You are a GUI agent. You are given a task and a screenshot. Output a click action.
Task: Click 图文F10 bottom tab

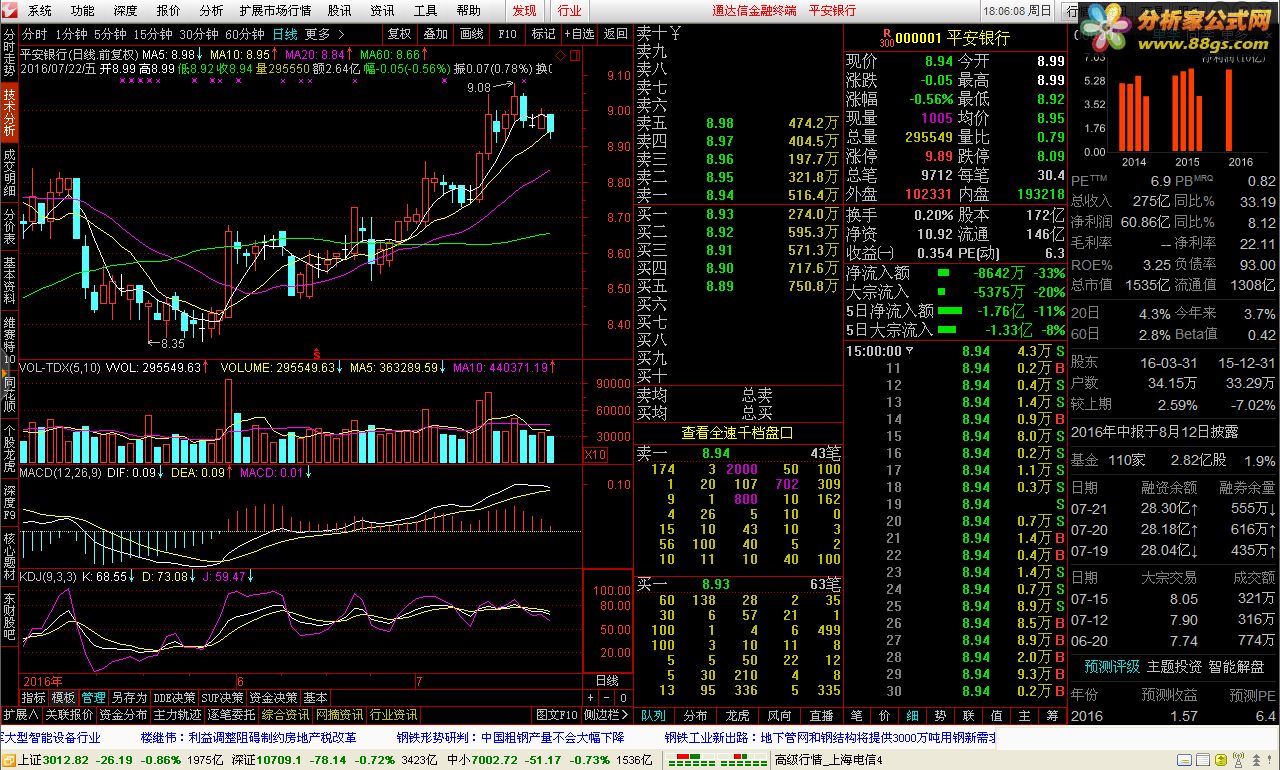557,715
